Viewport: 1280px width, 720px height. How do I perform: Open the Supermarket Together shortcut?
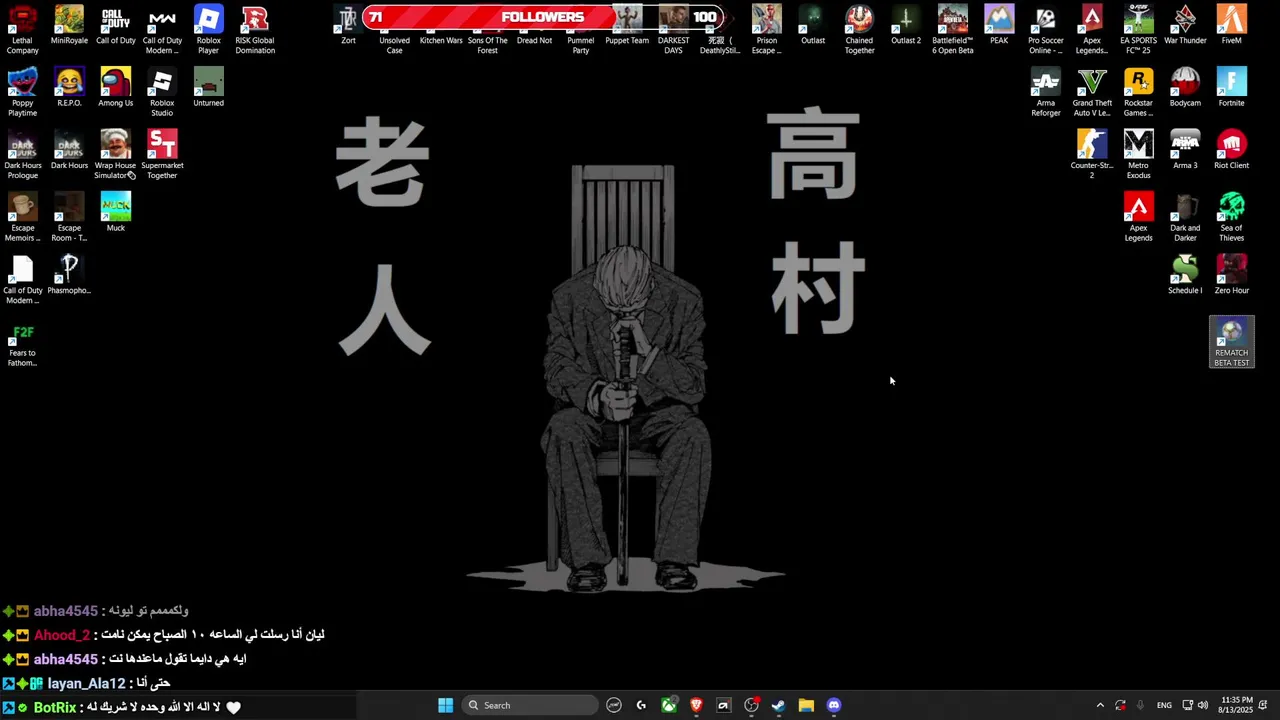[162, 154]
